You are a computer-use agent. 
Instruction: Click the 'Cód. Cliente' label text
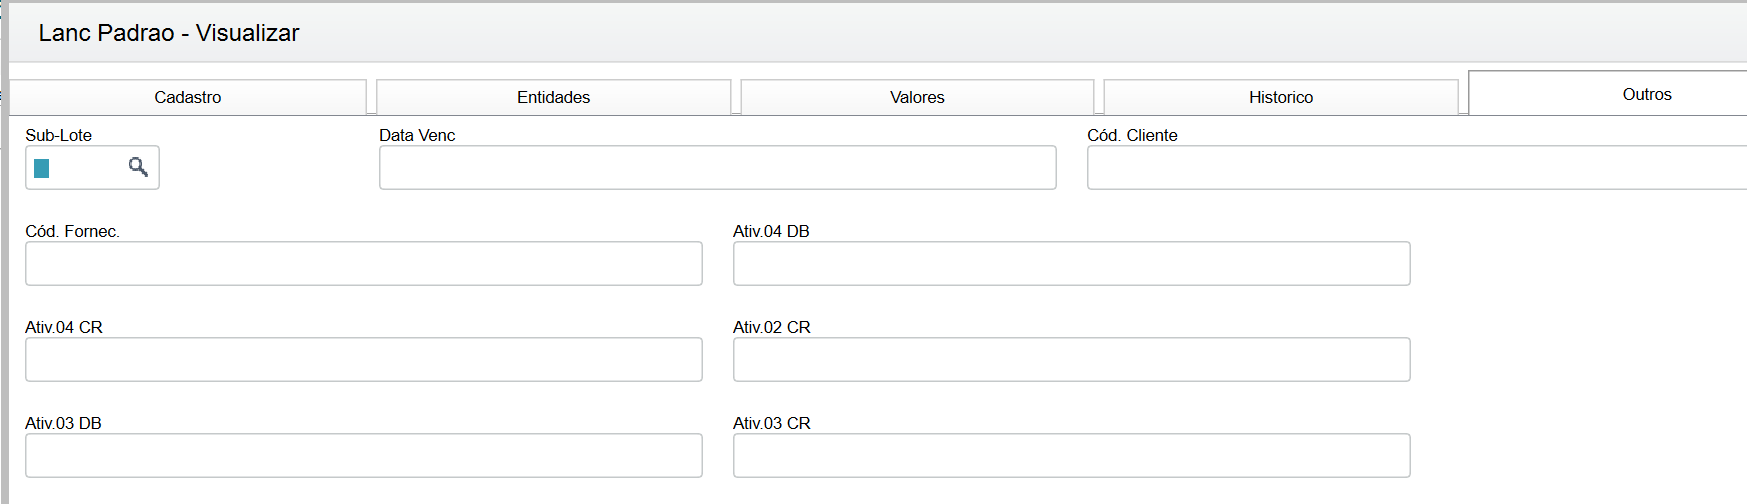[x=1132, y=135]
